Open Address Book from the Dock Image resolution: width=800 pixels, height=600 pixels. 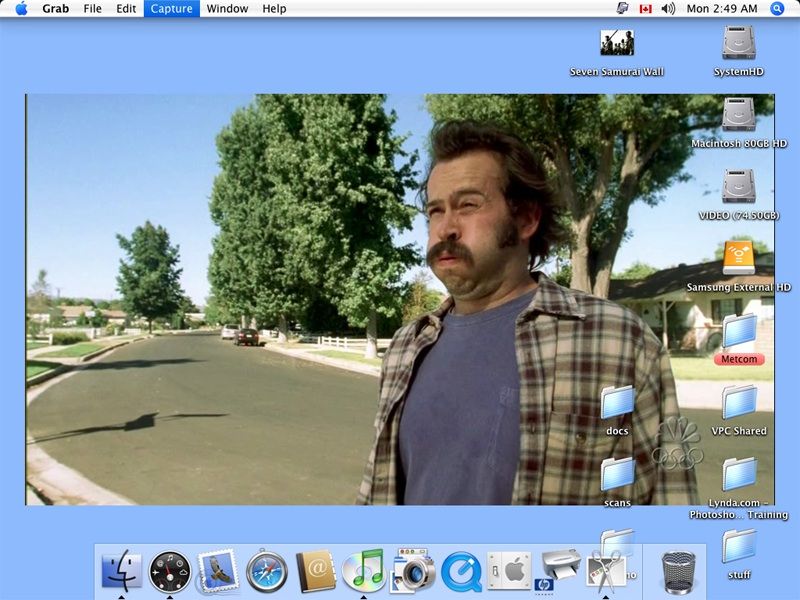point(315,571)
